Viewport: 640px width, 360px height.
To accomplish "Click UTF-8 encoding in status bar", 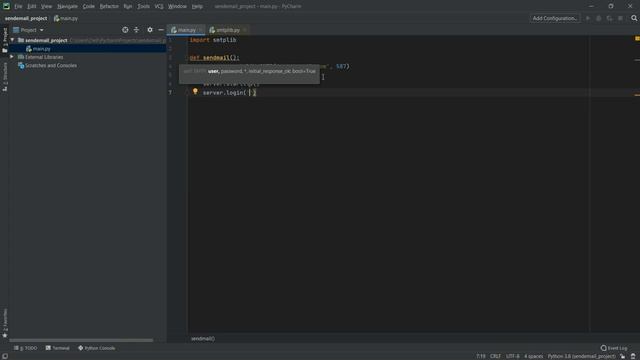I will 513,356.
